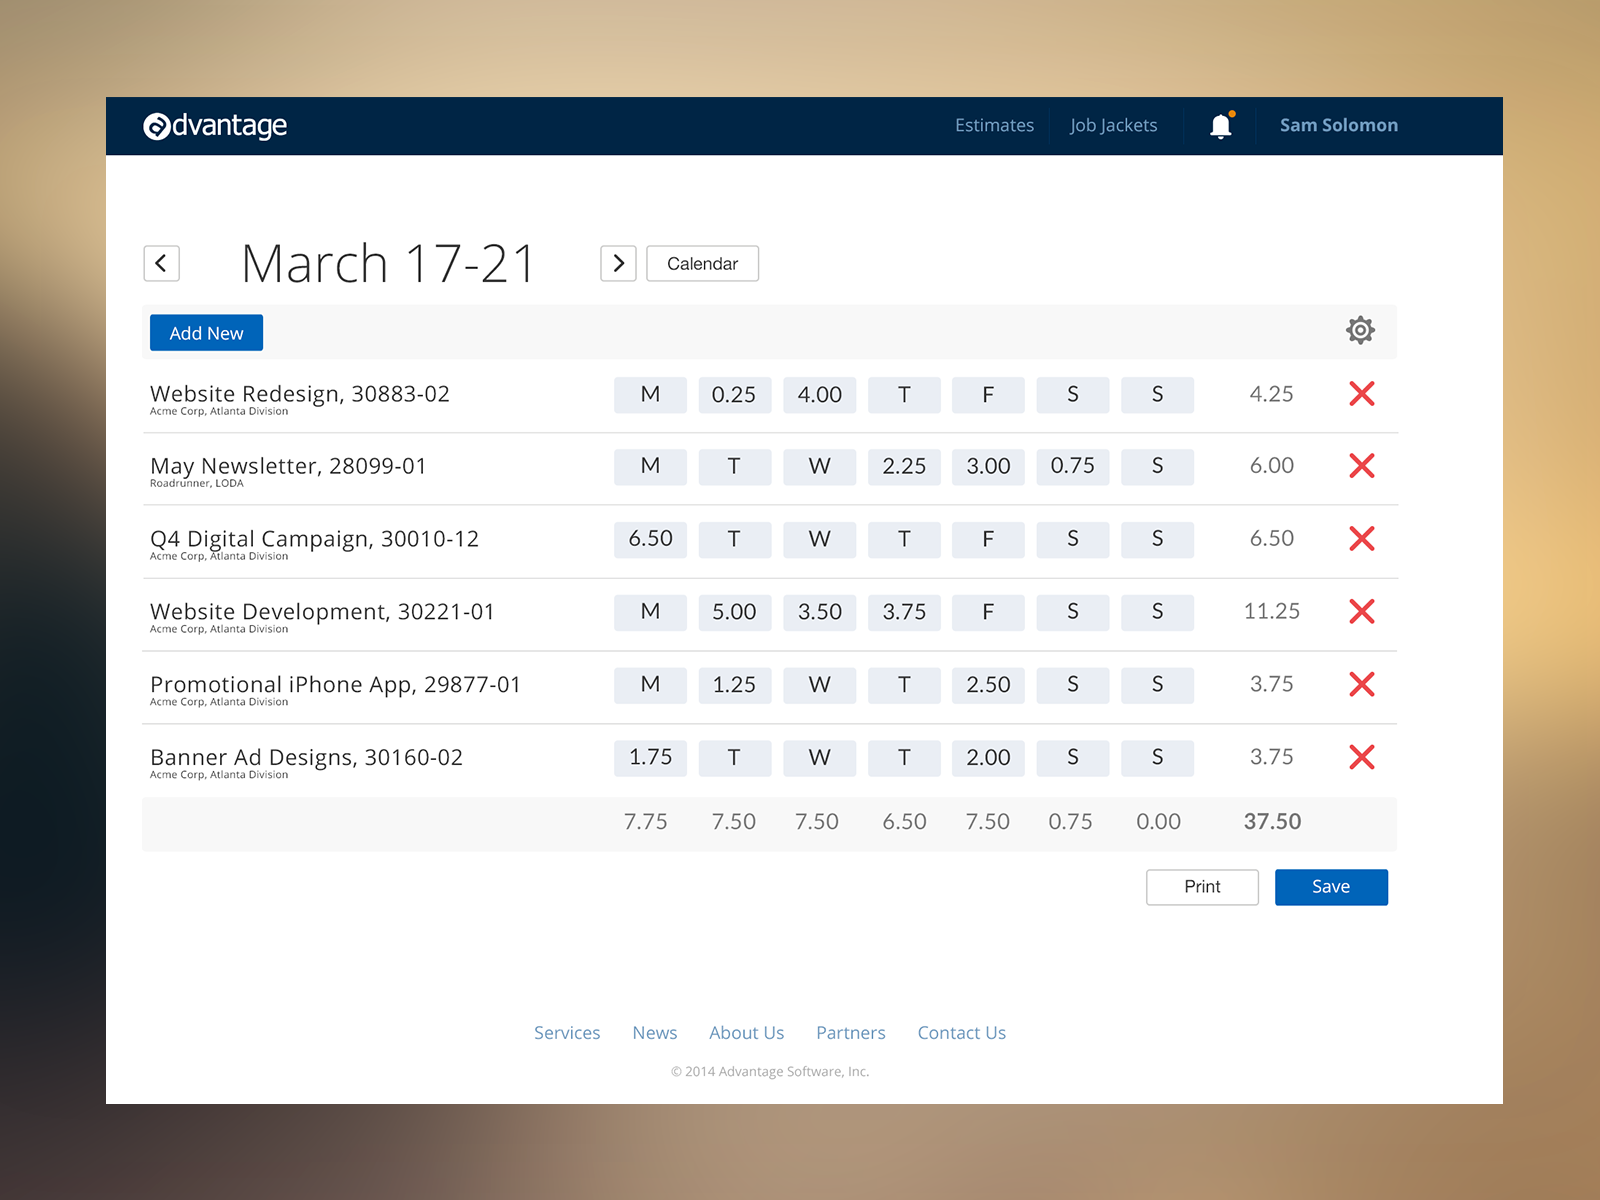Screen dimensions: 1600x1200
Task: Click the 7.75 Monday column total
Action: (645, 822)
